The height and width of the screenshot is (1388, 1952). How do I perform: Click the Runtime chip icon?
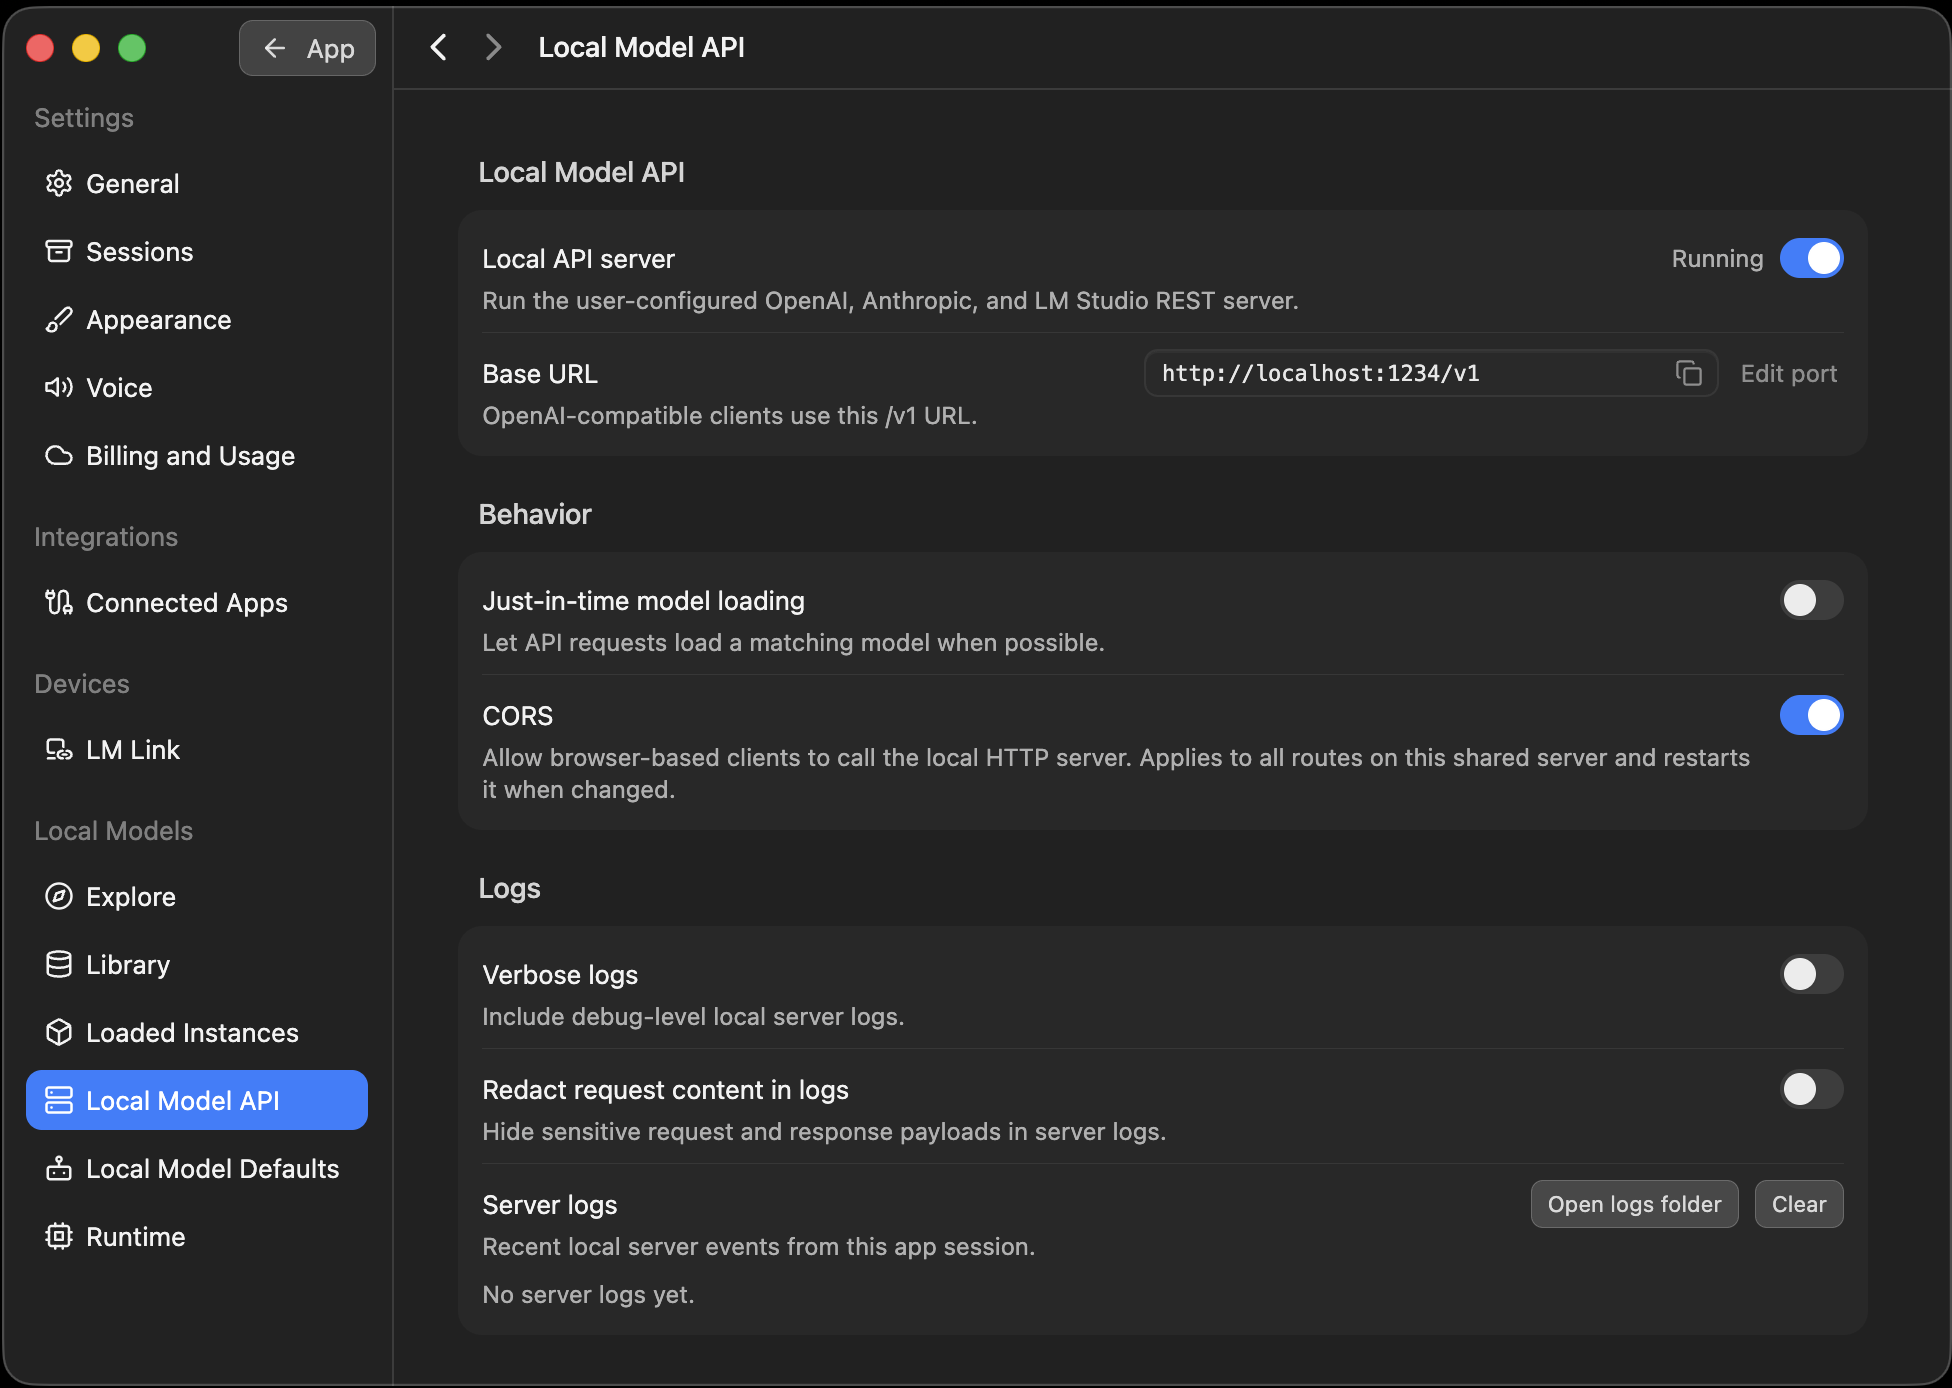tap(59, 1236)
